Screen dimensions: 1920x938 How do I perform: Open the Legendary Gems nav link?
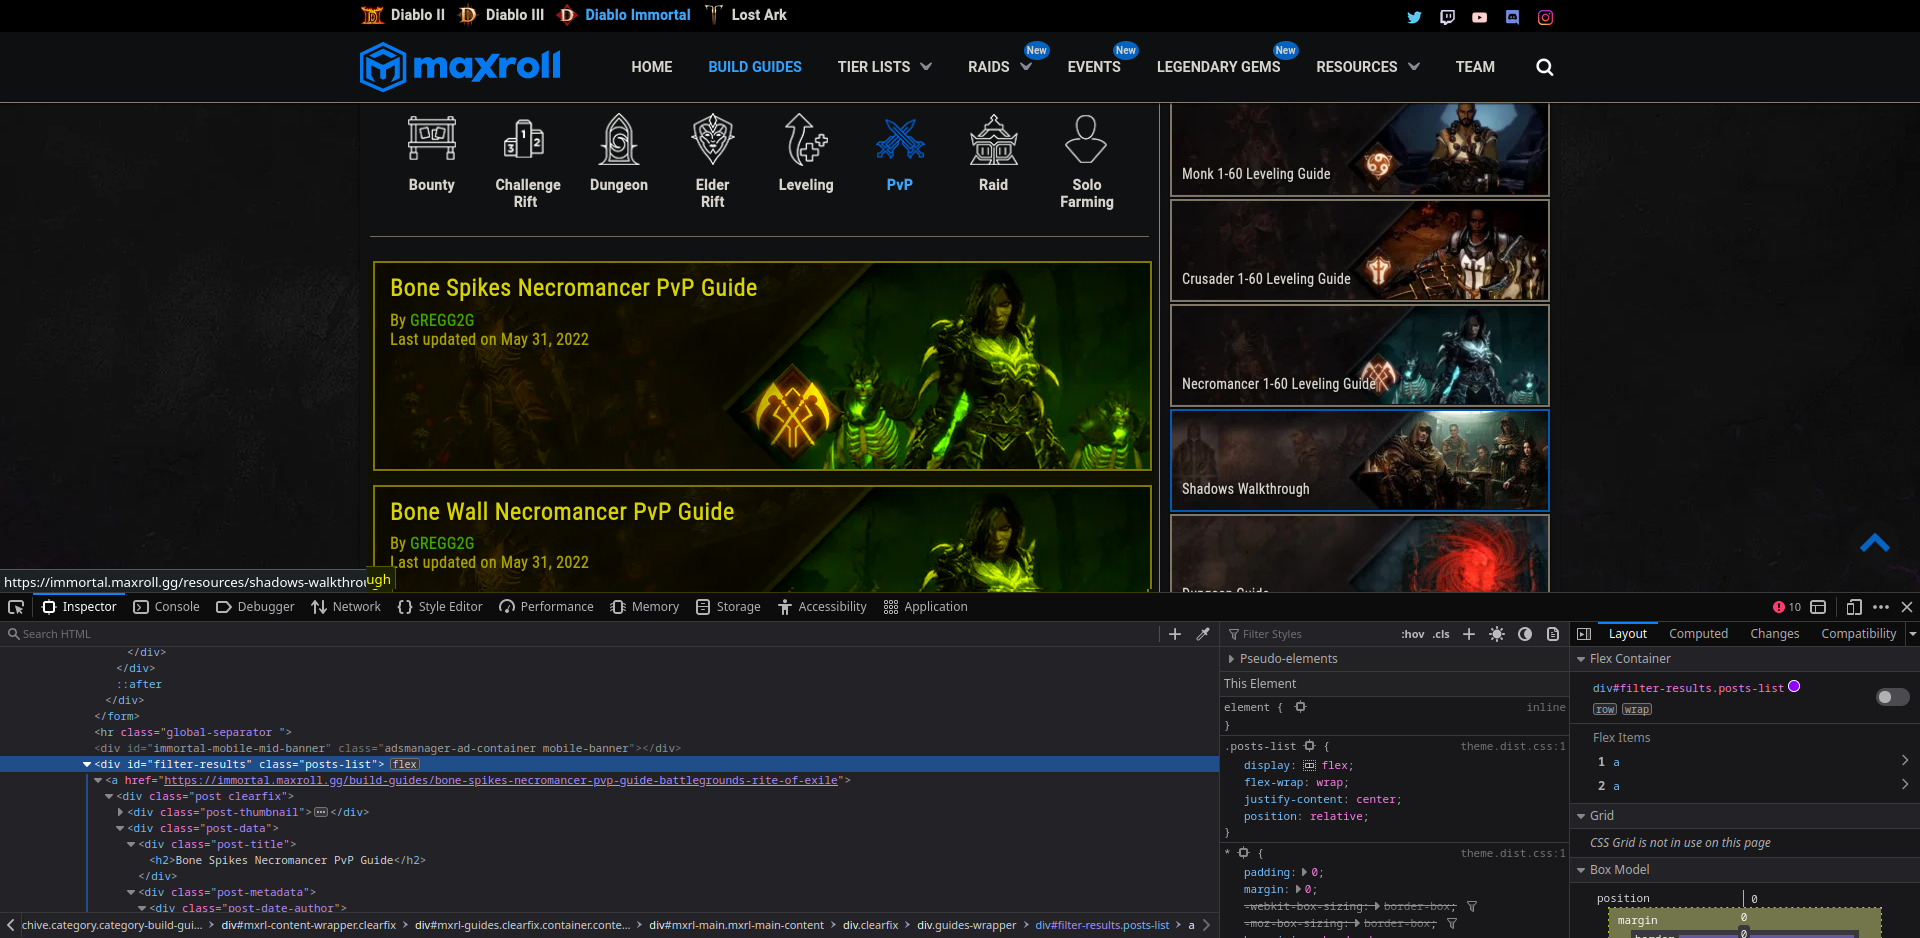[x=1218, y=67]
